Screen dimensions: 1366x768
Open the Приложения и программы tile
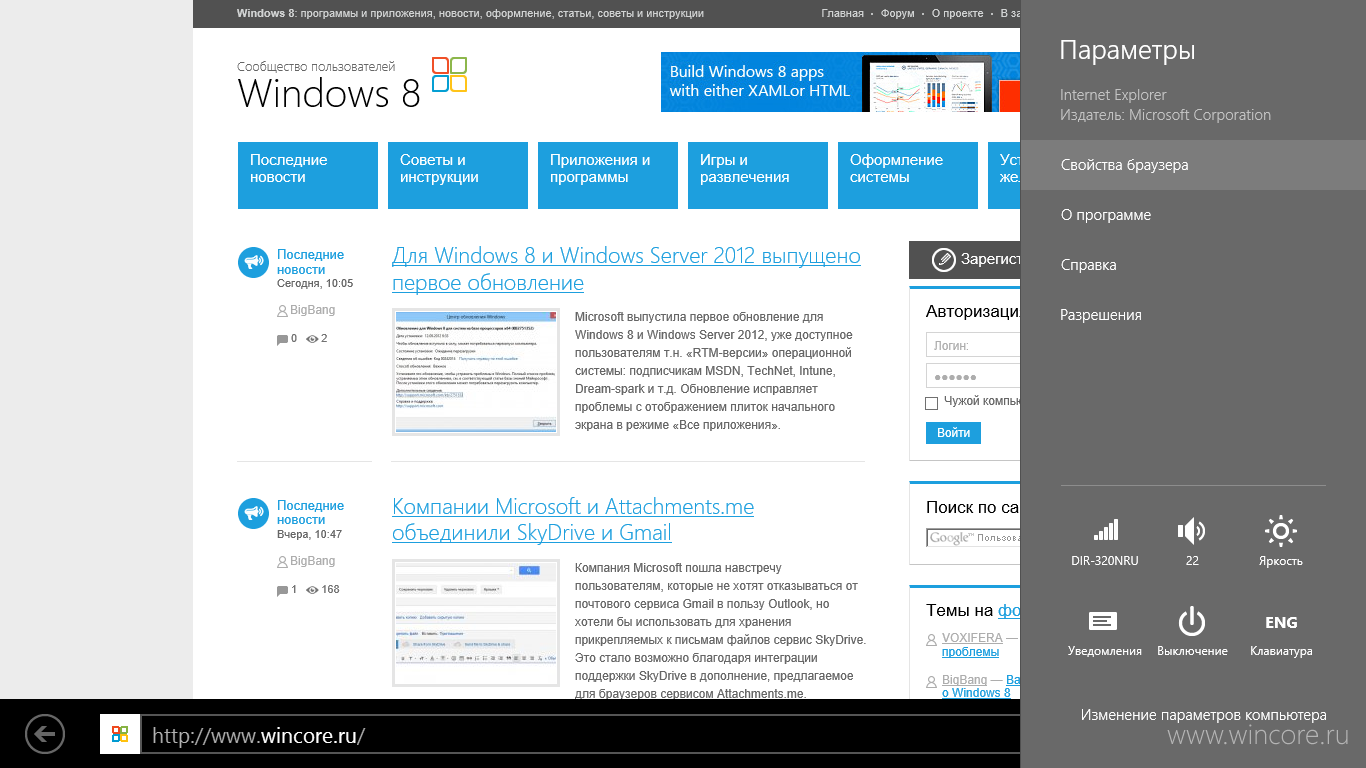tap(608, 175)
